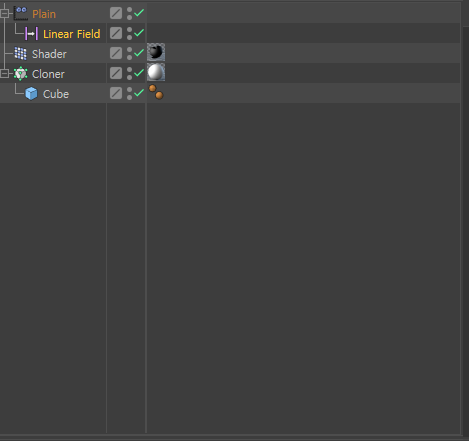Select the white material tag on Cloner
The width and height of the screenshot is (469, 441).
156,72
